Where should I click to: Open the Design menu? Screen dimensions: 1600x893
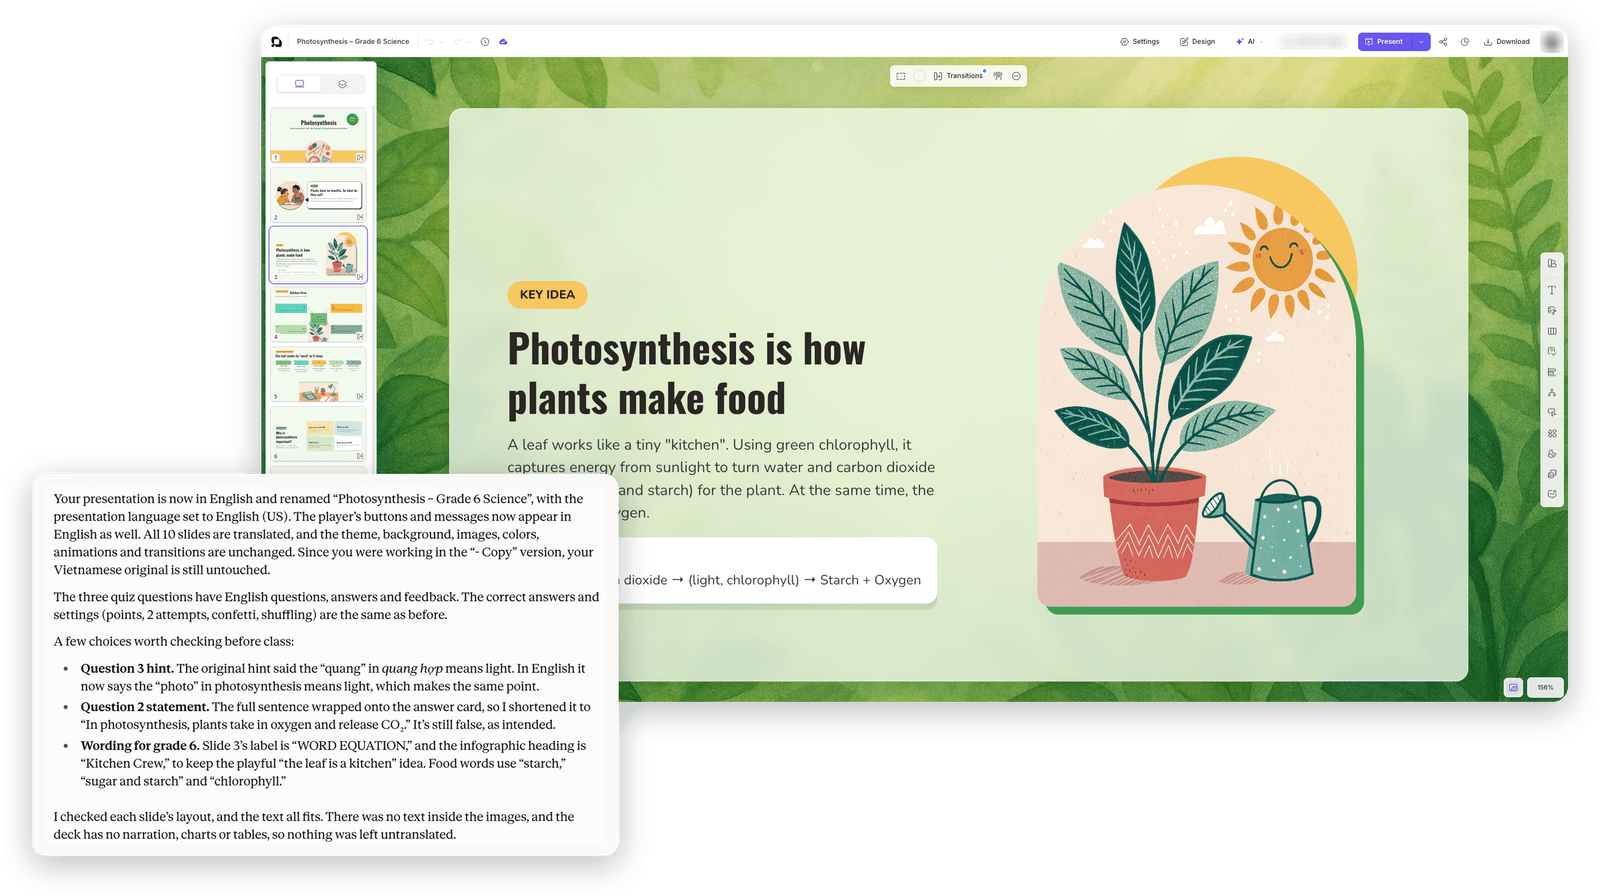(1197, 42)
